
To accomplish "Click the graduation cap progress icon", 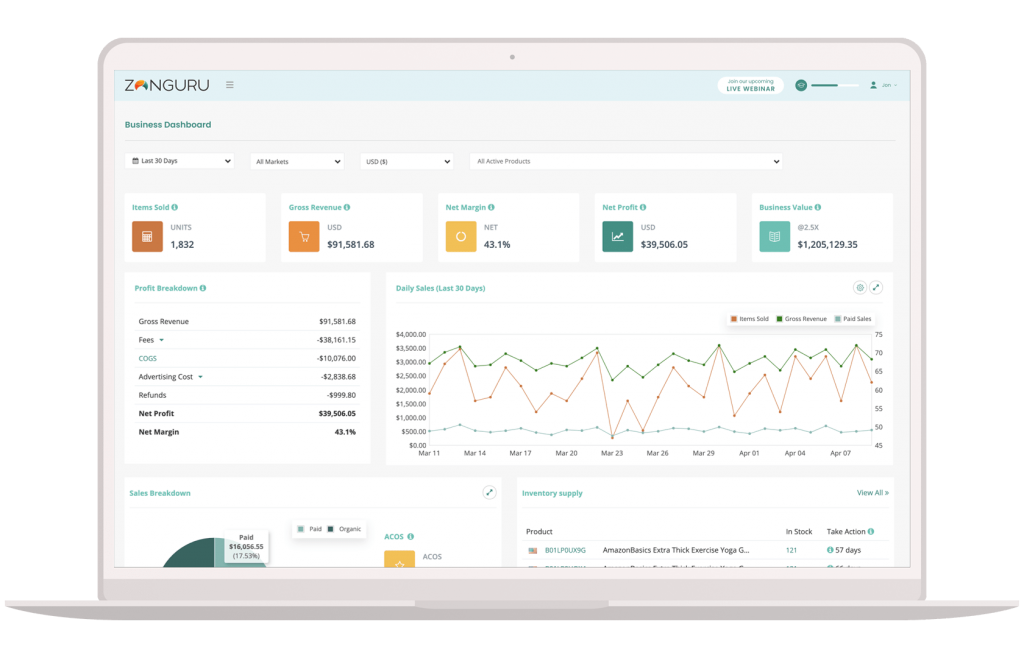I will 801,86.
